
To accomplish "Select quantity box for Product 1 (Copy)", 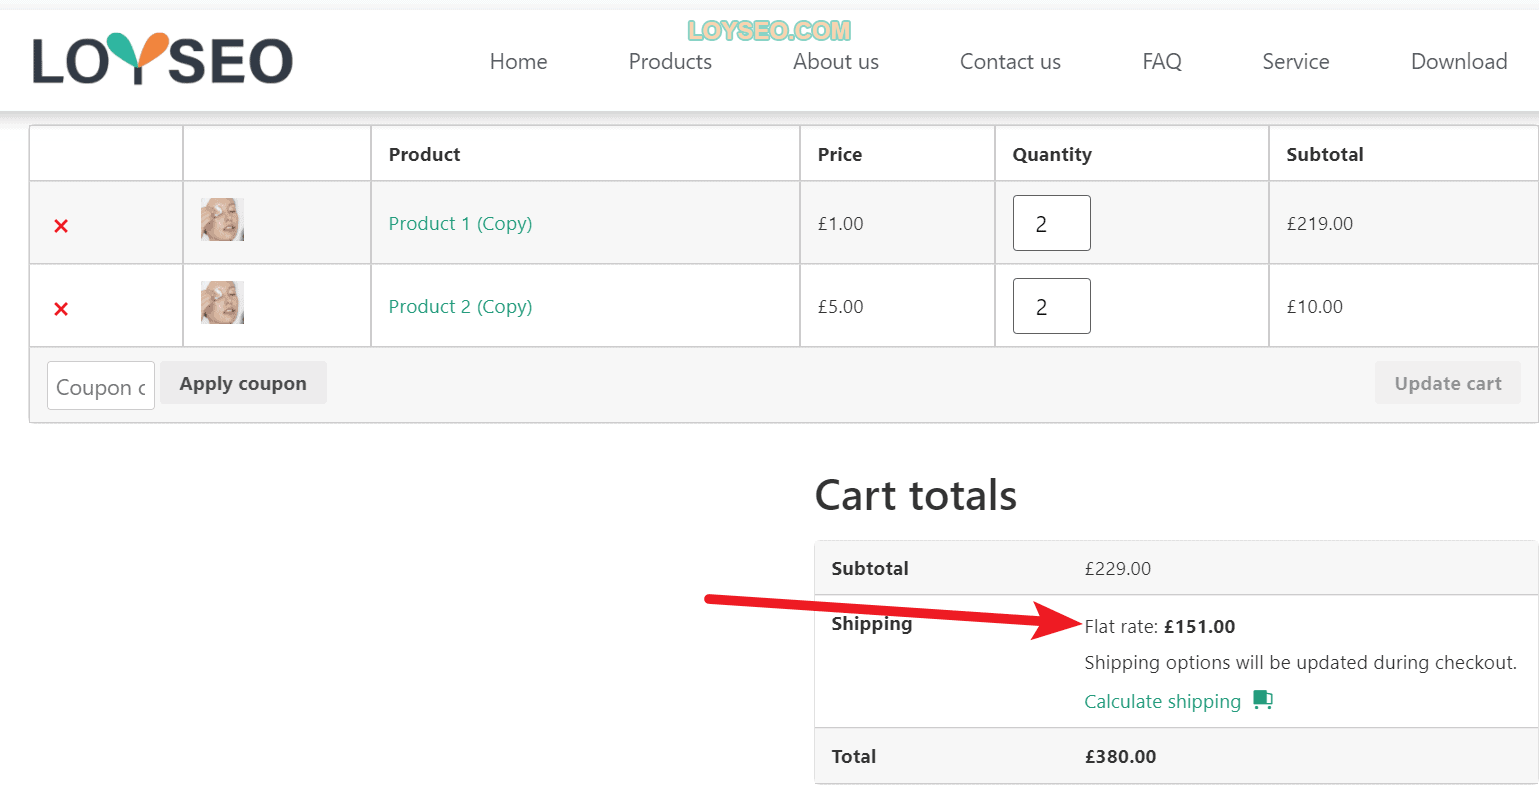I will [x=1051, y=223].
